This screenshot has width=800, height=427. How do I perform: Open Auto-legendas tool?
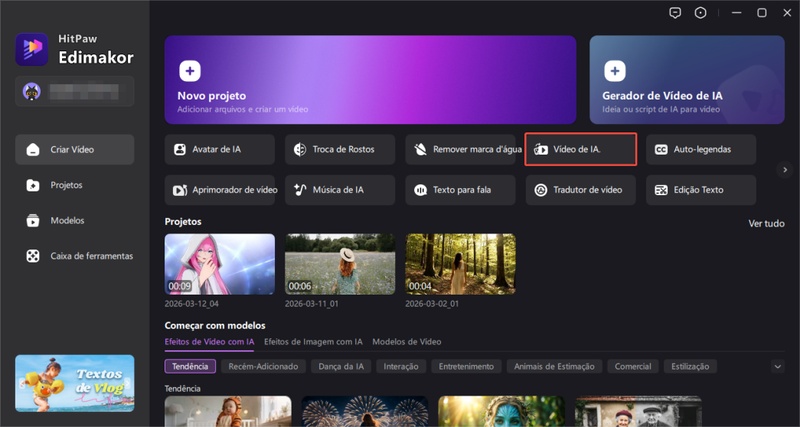point(701,149)
